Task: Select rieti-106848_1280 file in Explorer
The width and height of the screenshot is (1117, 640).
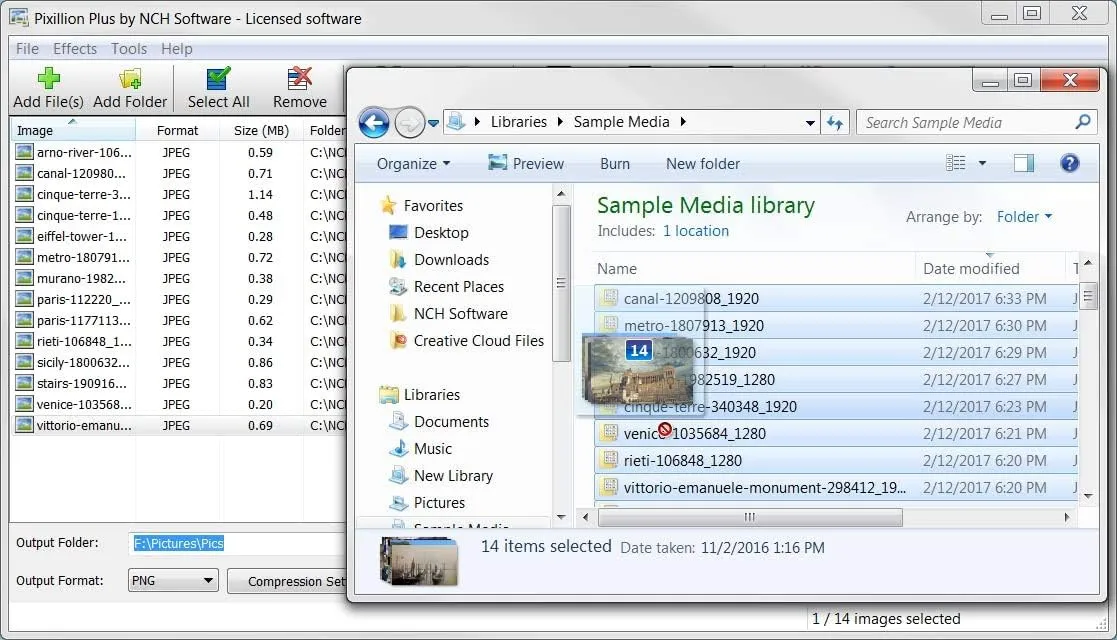Action: [836, 460]
